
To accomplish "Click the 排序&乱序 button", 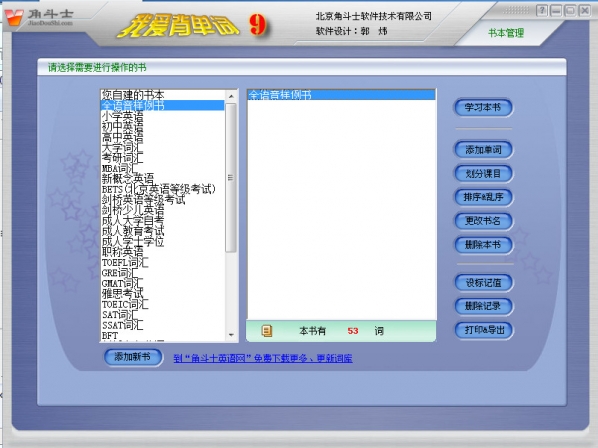I will (x=483, y=197).
